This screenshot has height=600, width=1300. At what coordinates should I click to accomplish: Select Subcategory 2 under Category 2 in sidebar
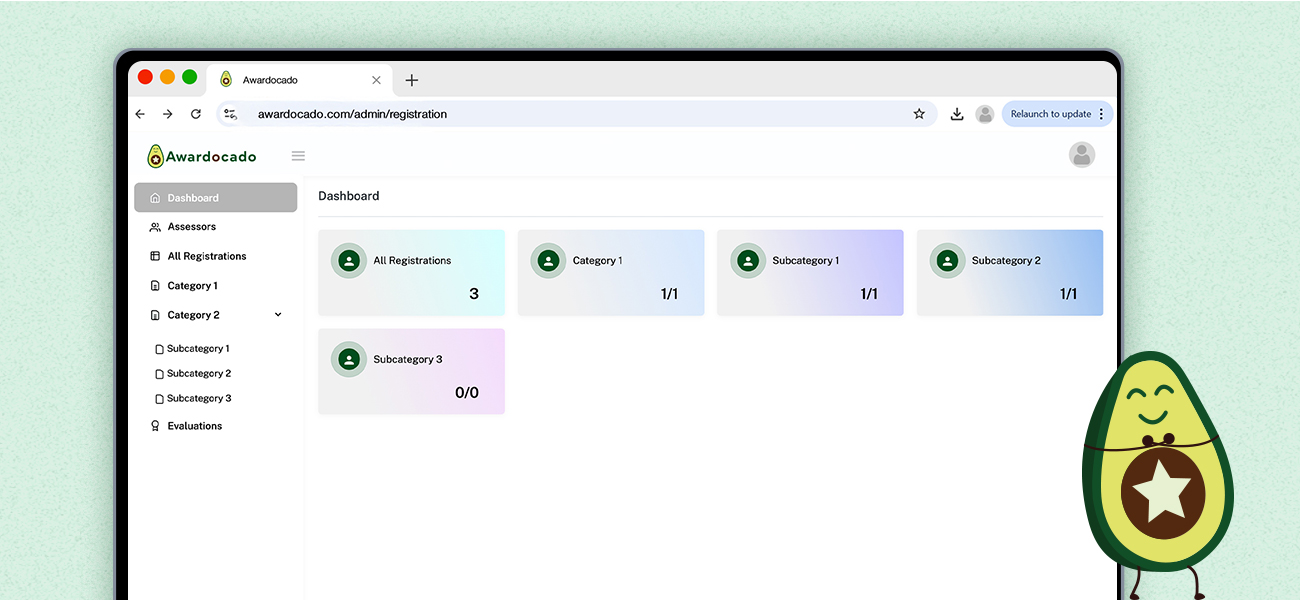198,374
